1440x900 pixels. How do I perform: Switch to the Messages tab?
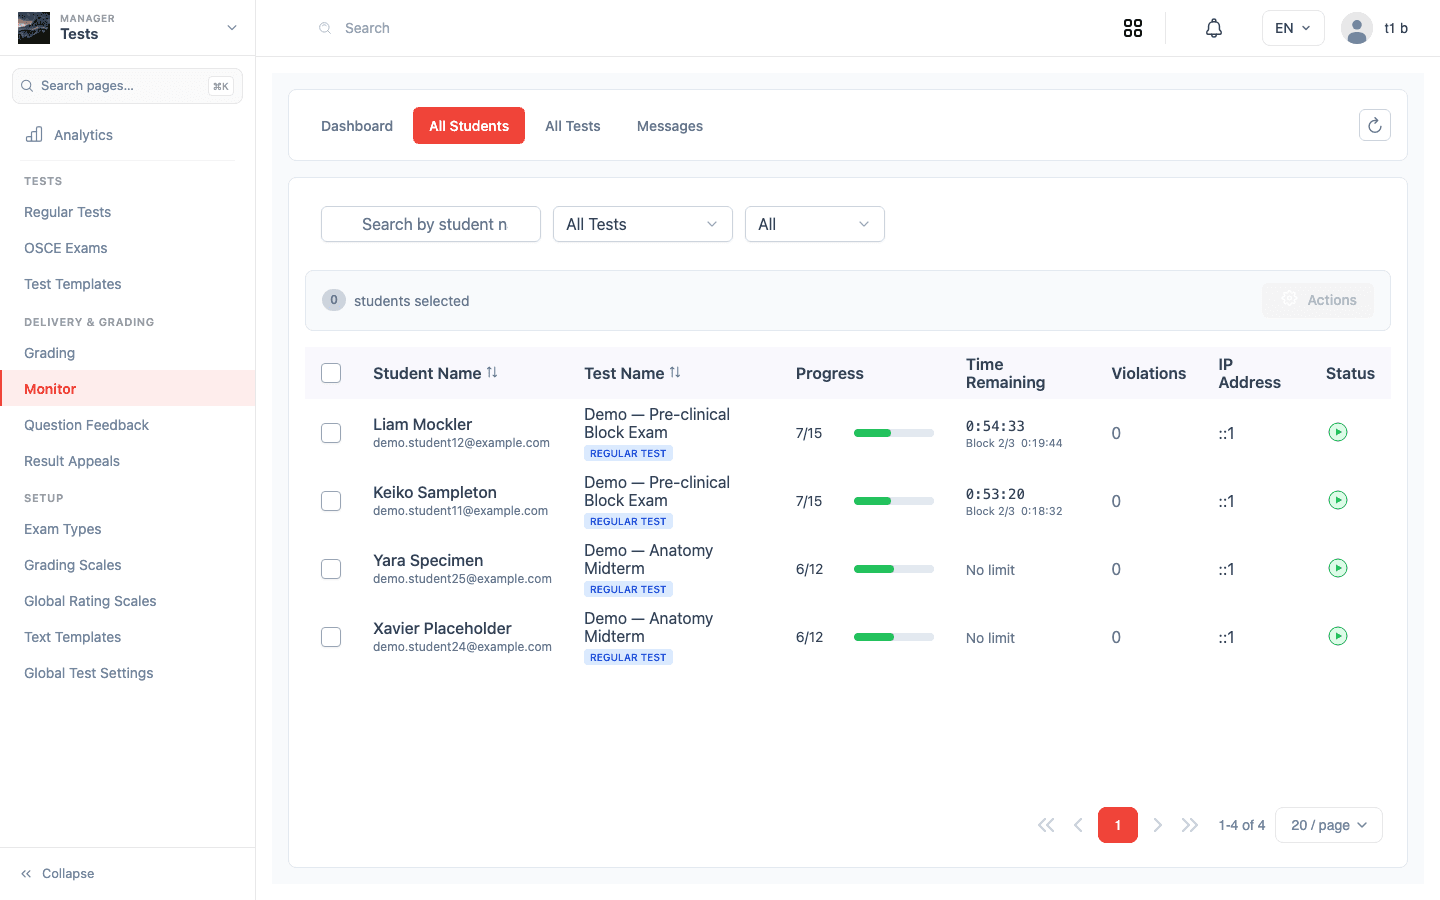click(670, 126)
